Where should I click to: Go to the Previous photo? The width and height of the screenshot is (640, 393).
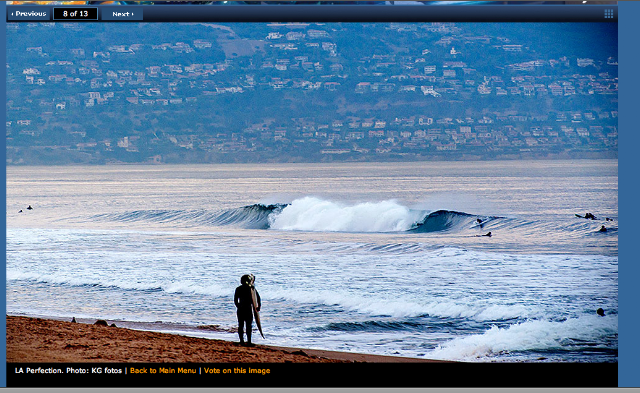tap(29, 14)
